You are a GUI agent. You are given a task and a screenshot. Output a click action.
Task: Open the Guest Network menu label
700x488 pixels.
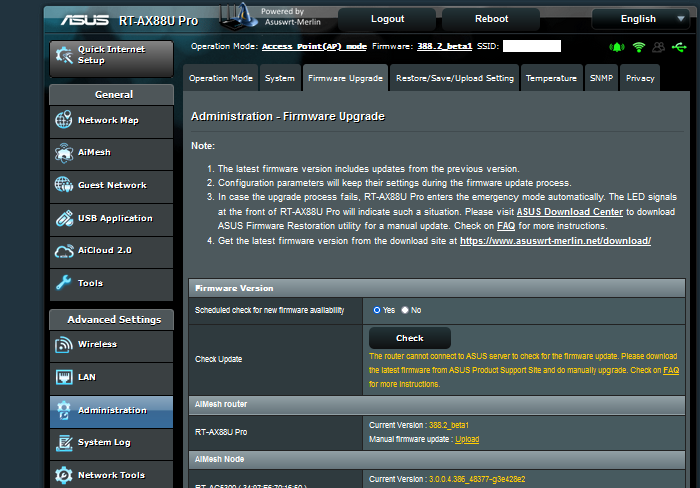click(x=112, y=185)
